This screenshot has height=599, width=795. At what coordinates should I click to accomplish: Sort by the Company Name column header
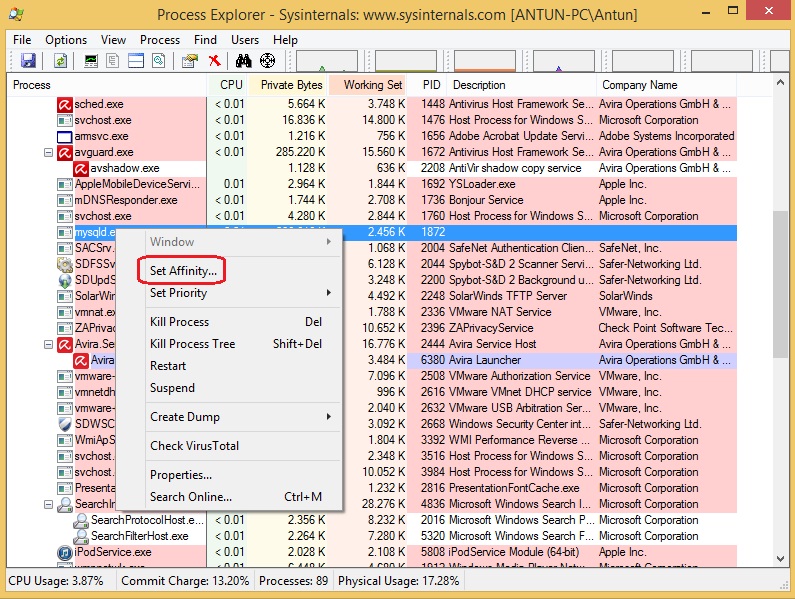(x=667, y=85)
